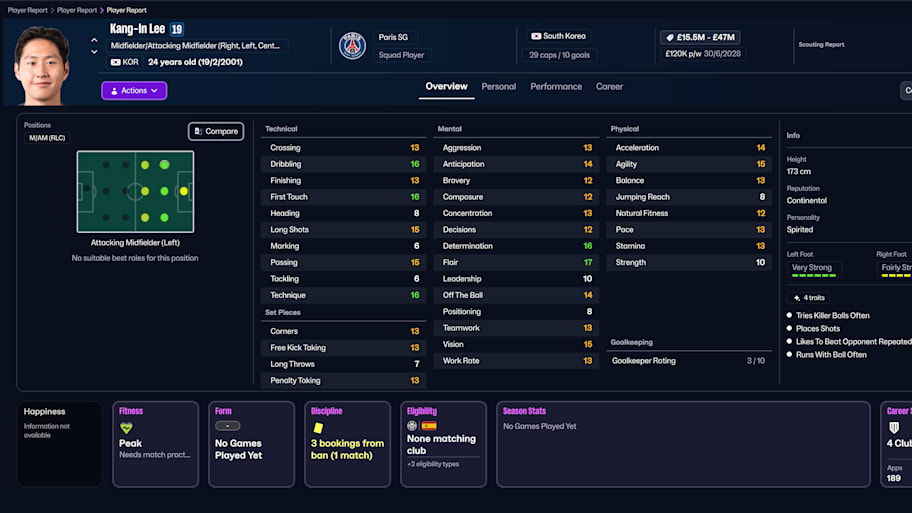Click the Right Foot Fairly Strong bar
This screenshot has width=912, height=513.
tap(896, 269)
